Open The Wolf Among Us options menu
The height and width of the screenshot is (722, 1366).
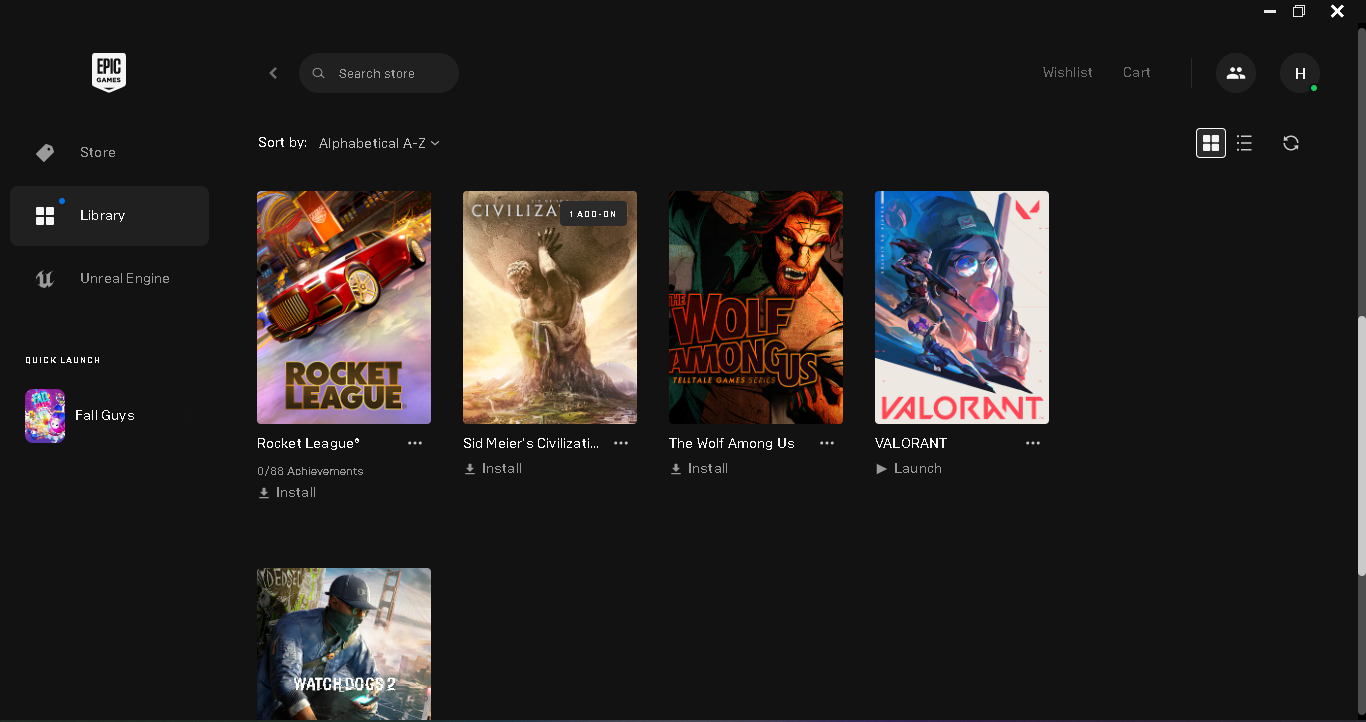[827, 443]
